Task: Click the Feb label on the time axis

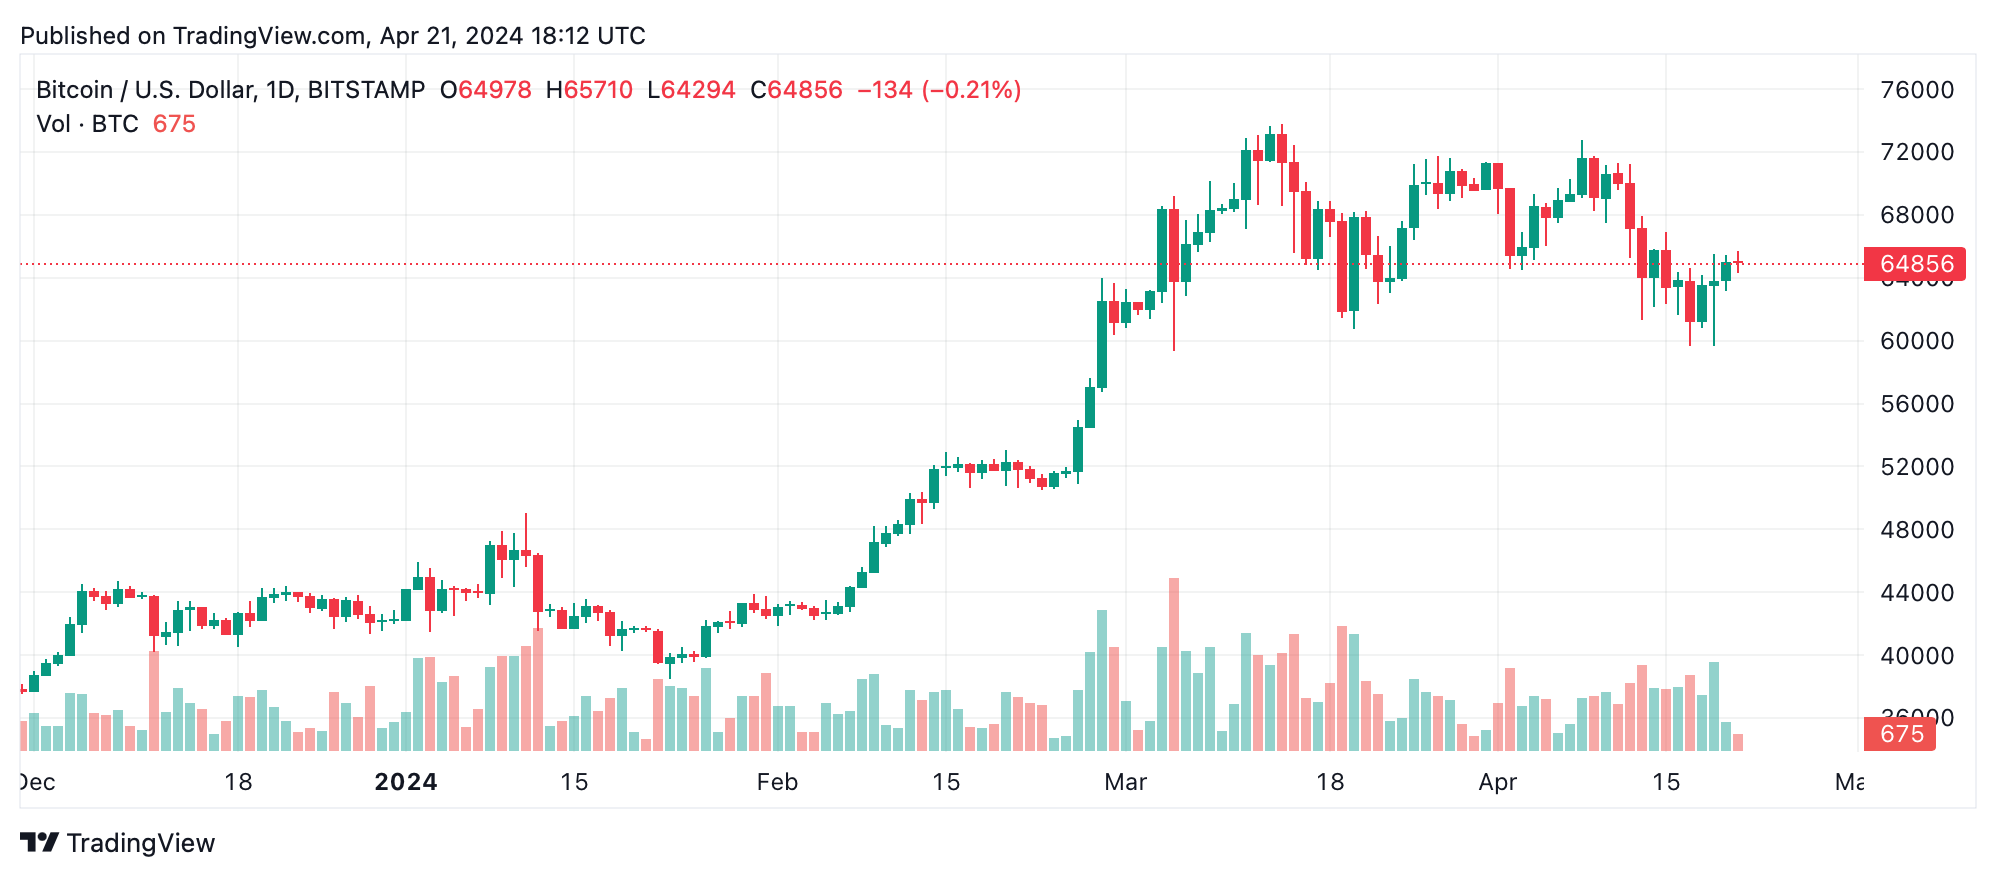Action: 777,782
